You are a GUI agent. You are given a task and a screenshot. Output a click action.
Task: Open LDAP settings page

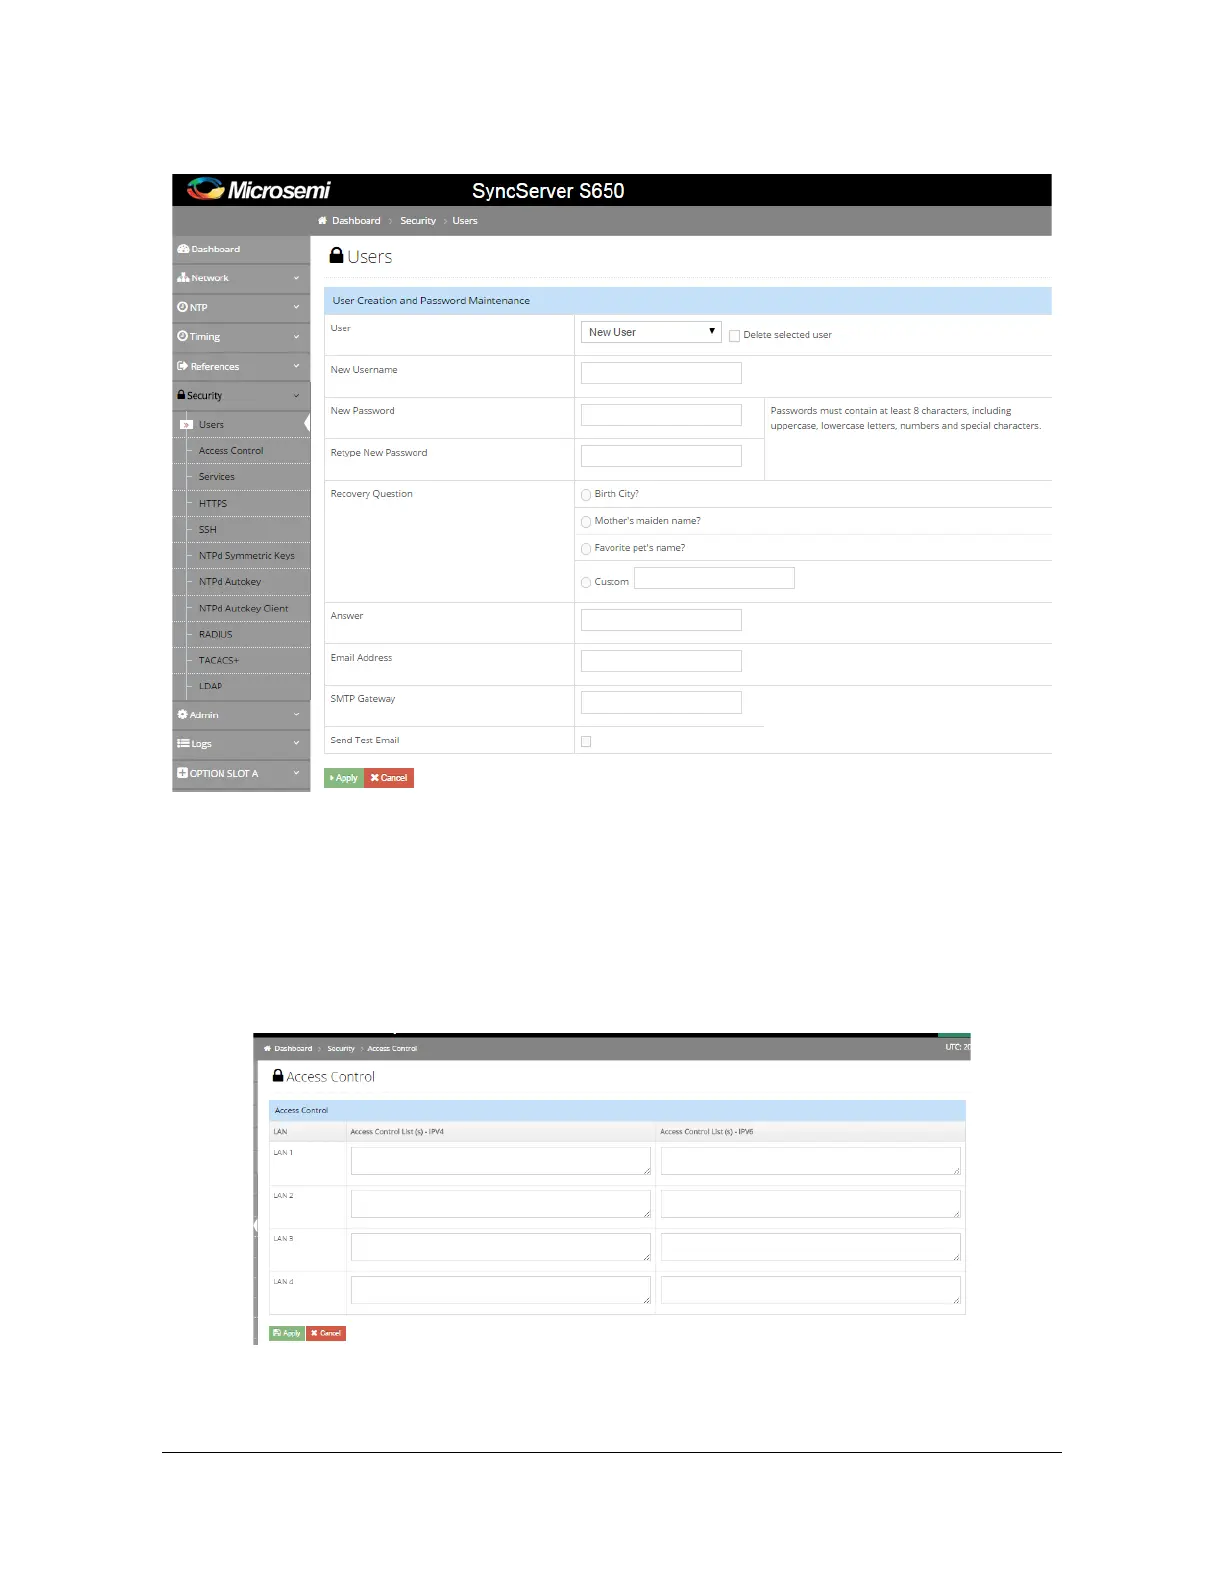pyautogui.click(x=211, y=686)
